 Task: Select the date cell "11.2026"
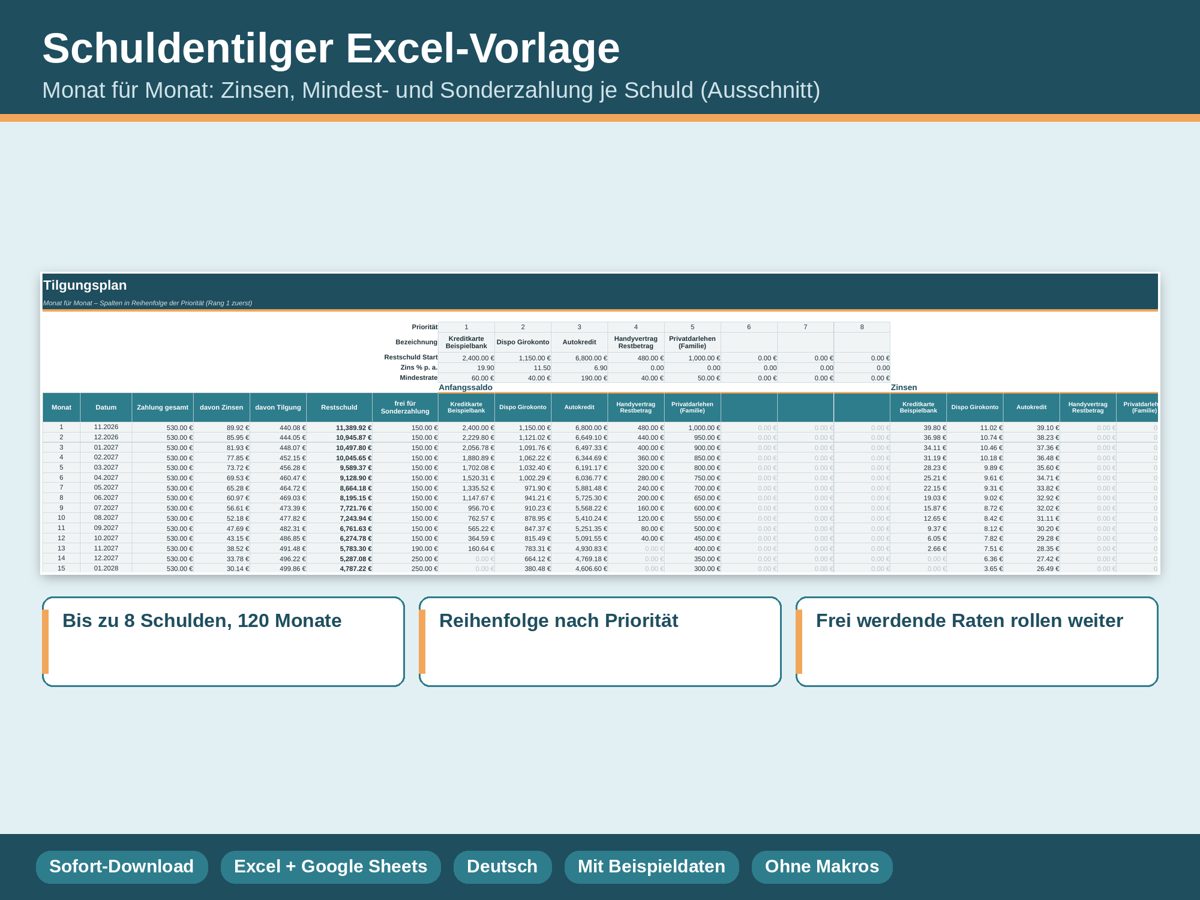pyautogui.click(x=106, y=427)
